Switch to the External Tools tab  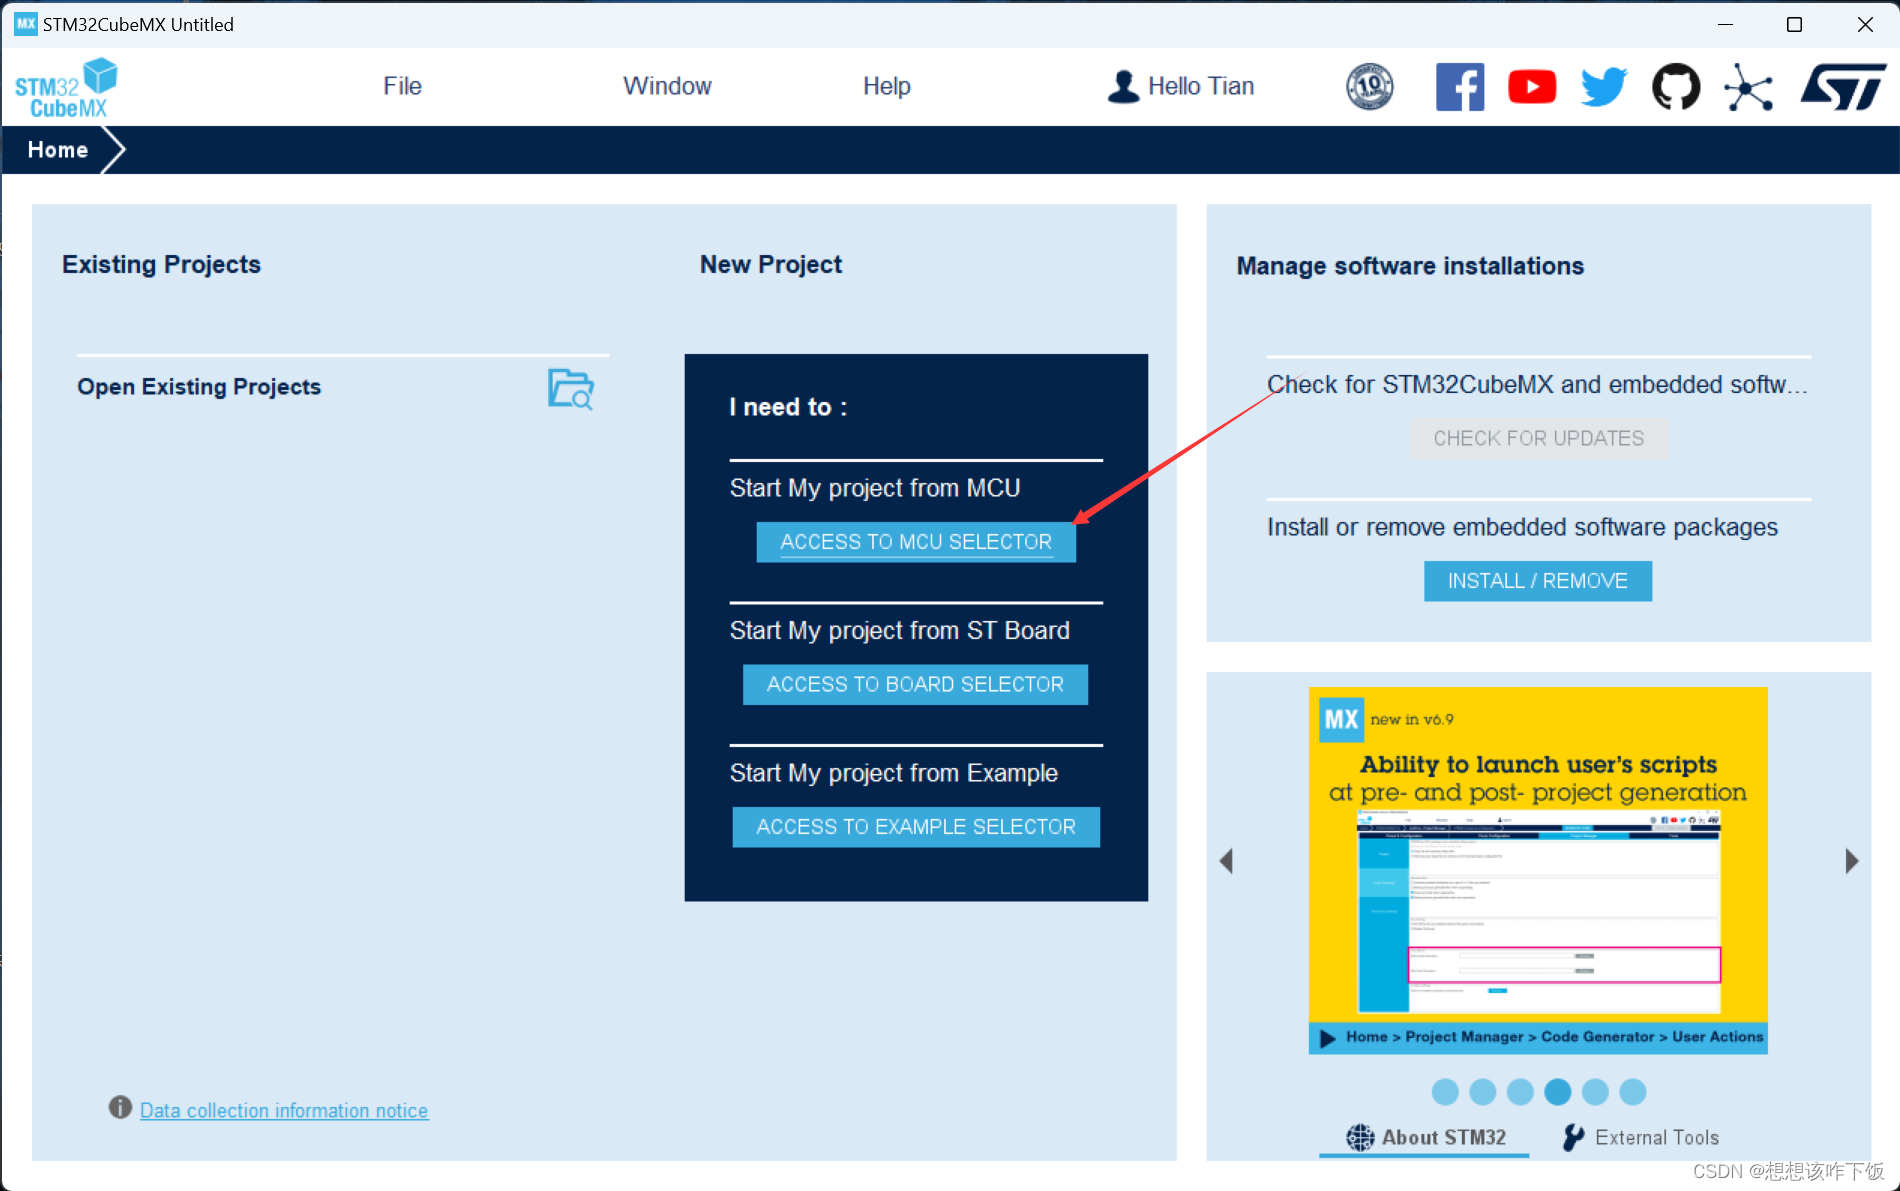point(1640,1138)
